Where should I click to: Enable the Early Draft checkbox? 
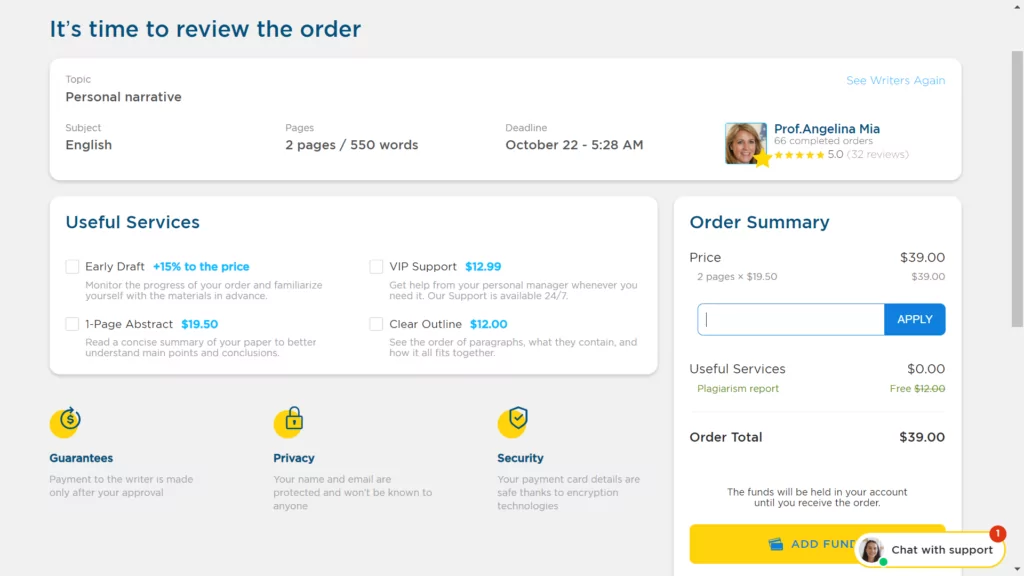[72, 266]
